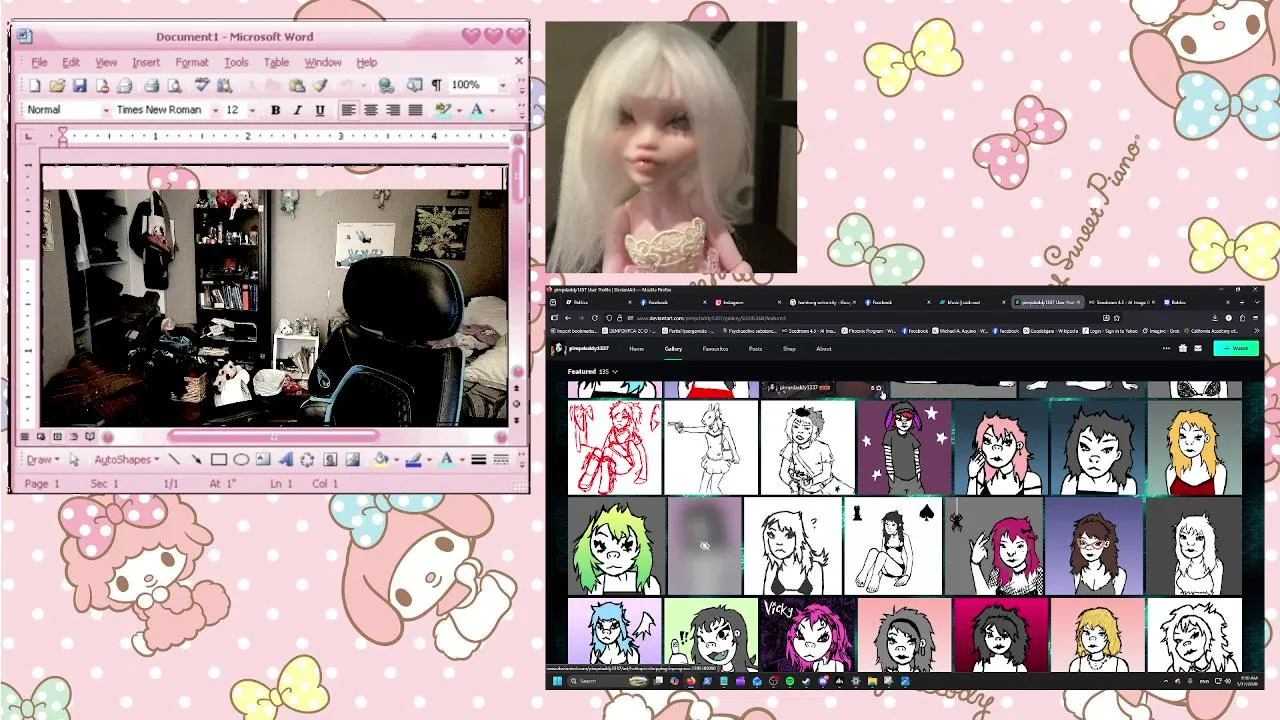1280x720 pixels.
Task: Switch to Reading Layout view button
Action: pos(90,437)
